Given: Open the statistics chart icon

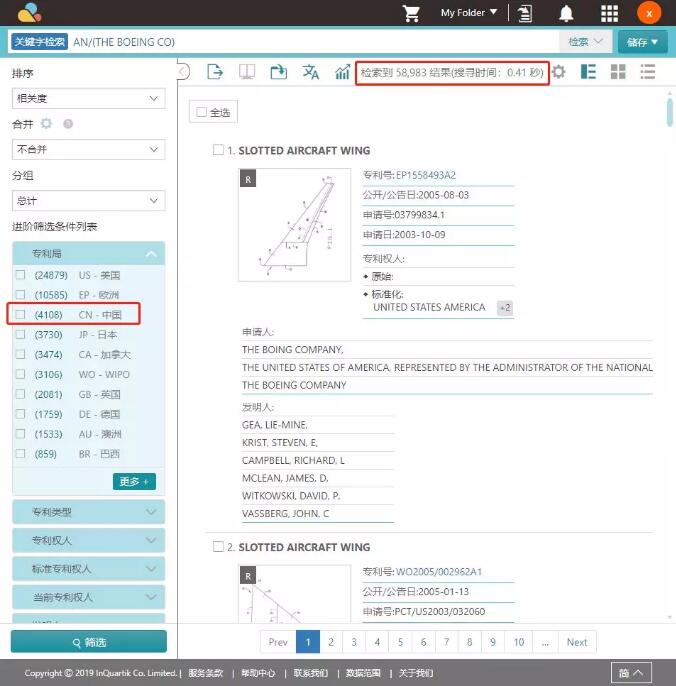Looking at the screenshot, I should coord(342,71).
